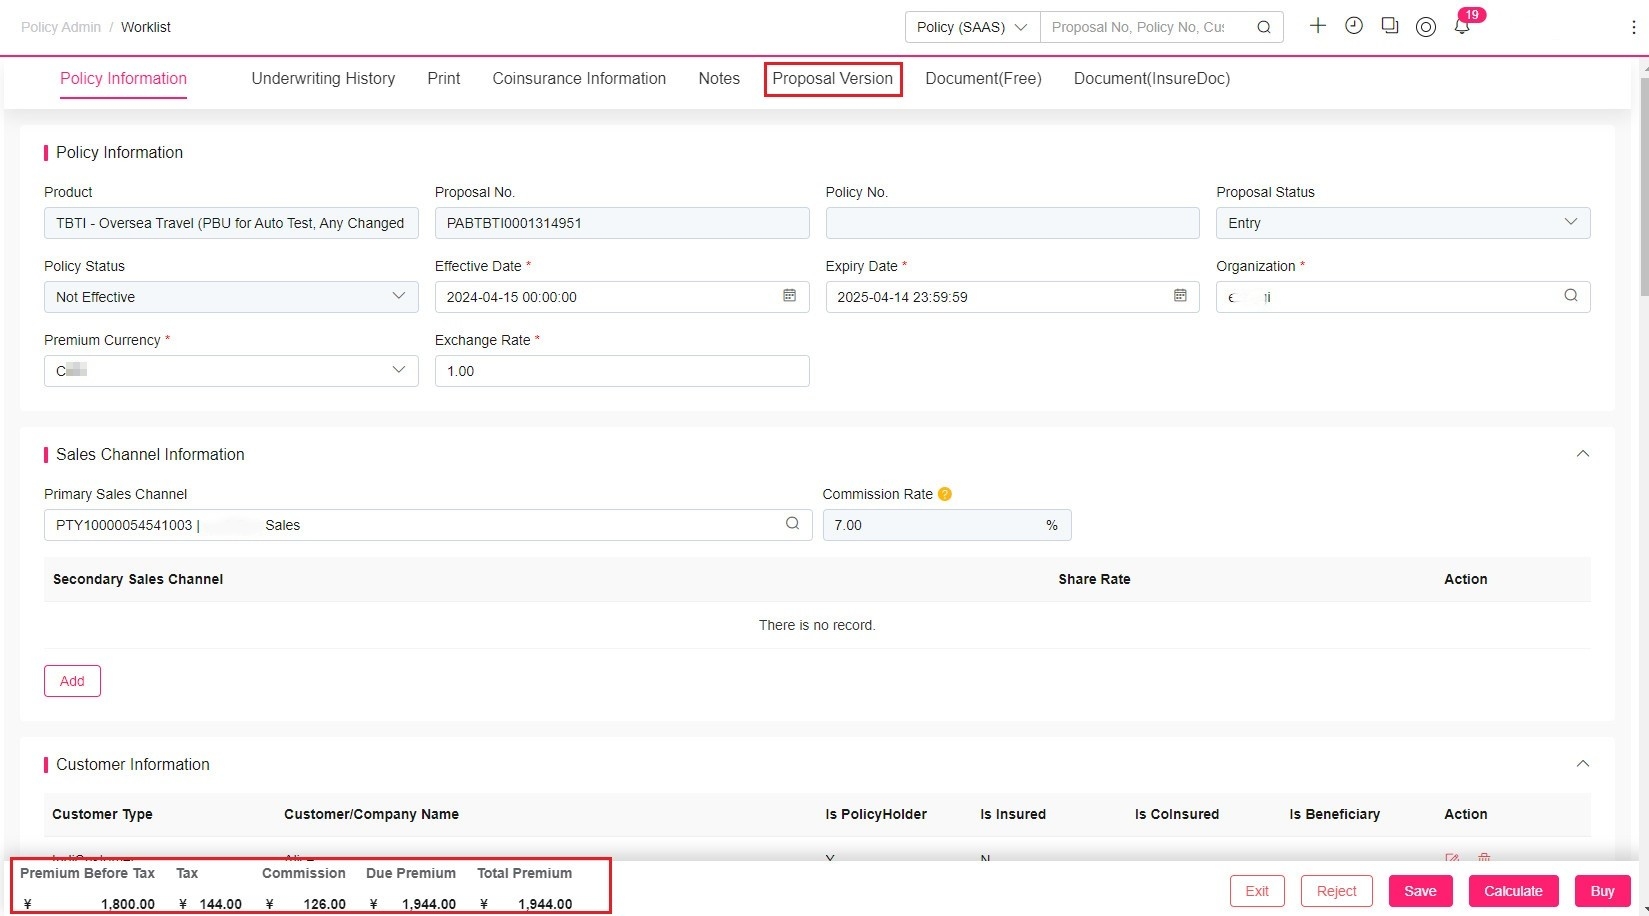This screenshot has width=1649, height=916.
Task: Collapse the Customer Information section
Action: tap(1583, 764)
